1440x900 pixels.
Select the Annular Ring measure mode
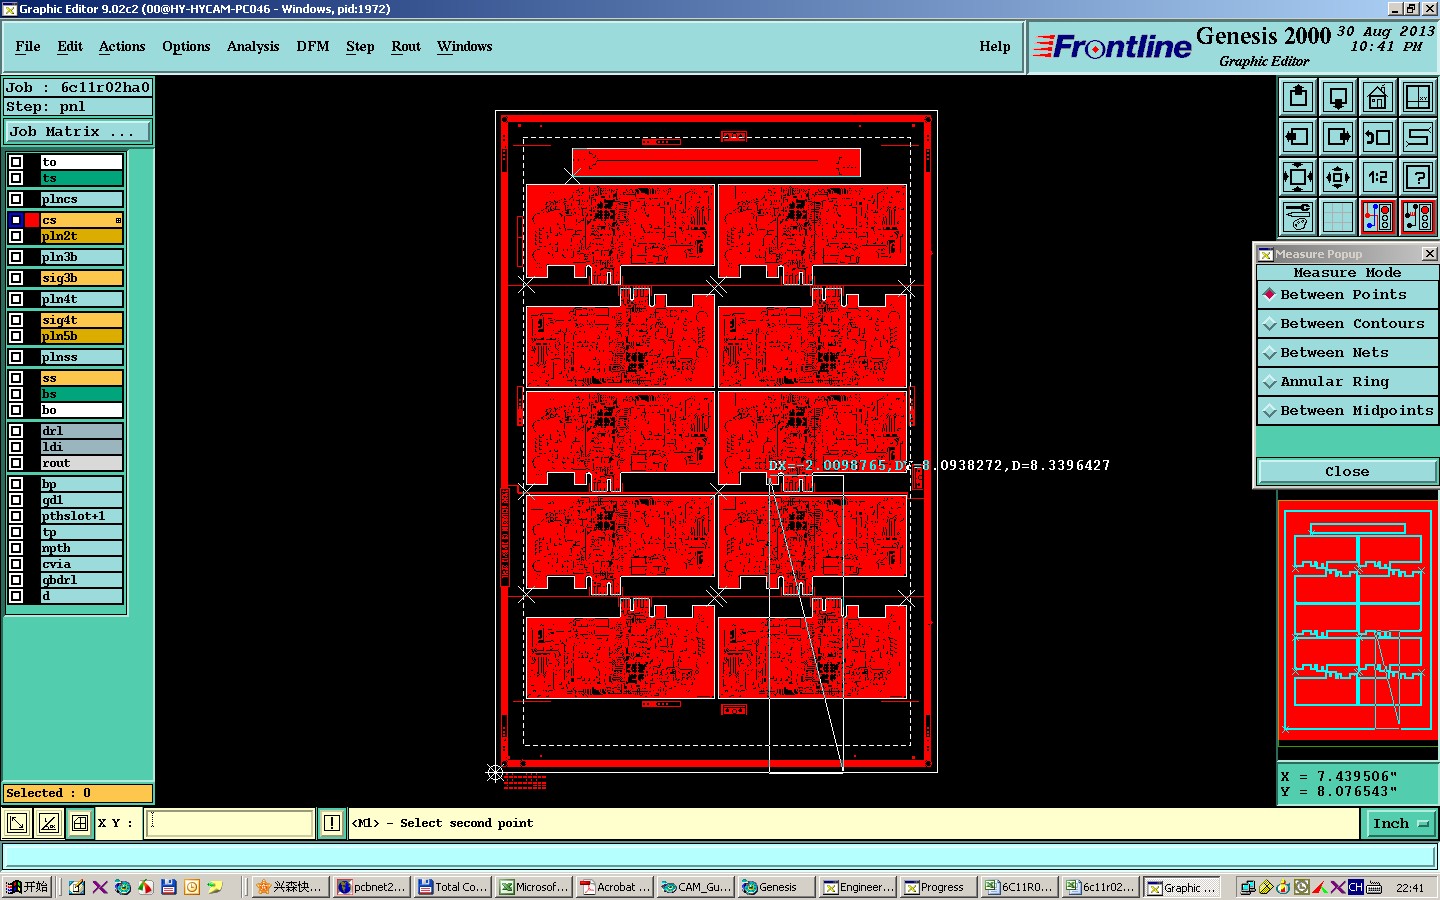pos(1347,382)
